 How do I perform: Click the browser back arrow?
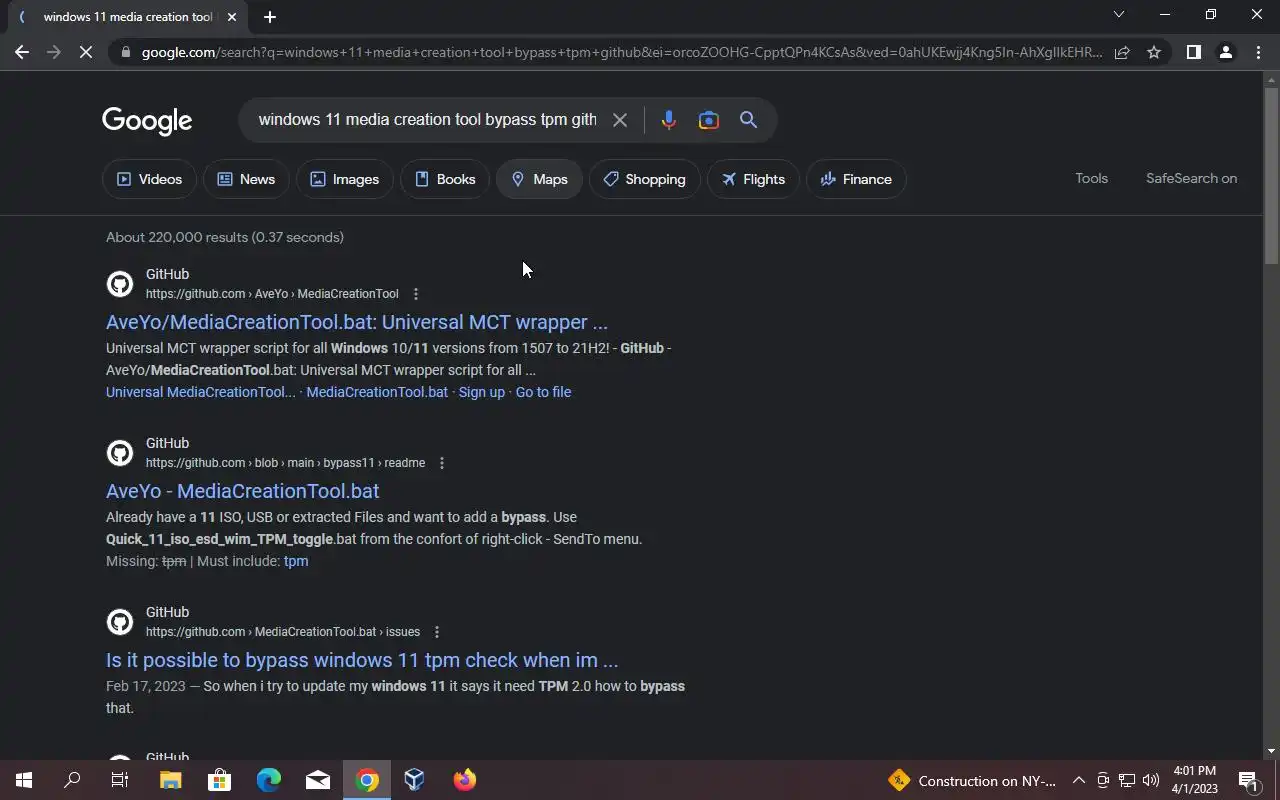click(22, 52)
